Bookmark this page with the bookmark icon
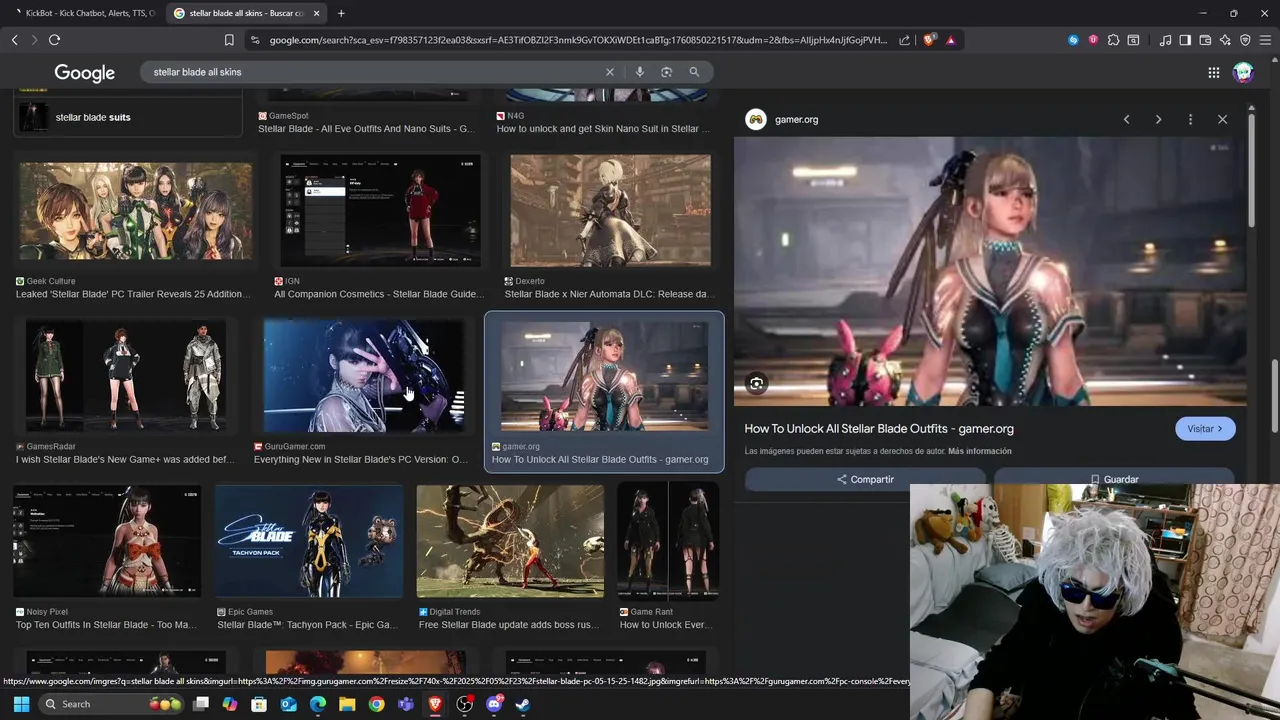 [229, 40]
